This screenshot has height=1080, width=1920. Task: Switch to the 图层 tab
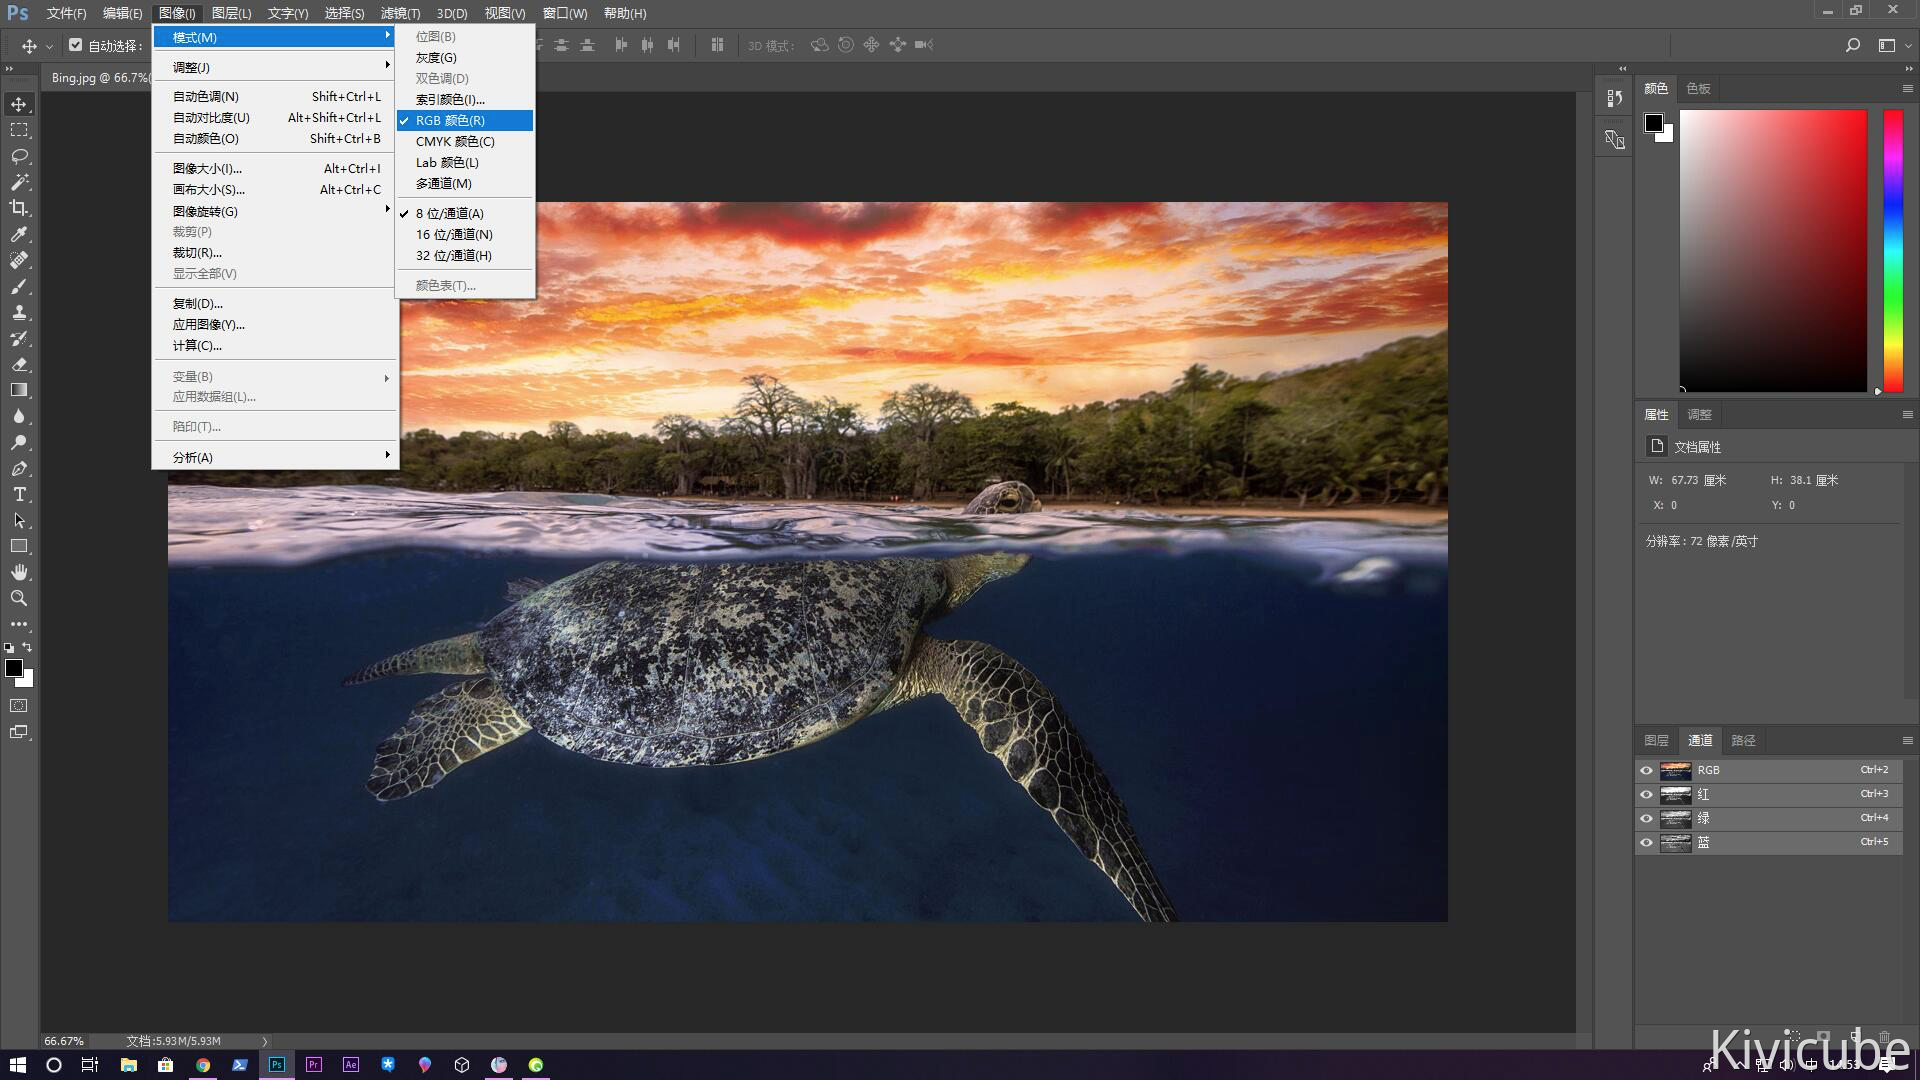click(x=1656, y=741)
